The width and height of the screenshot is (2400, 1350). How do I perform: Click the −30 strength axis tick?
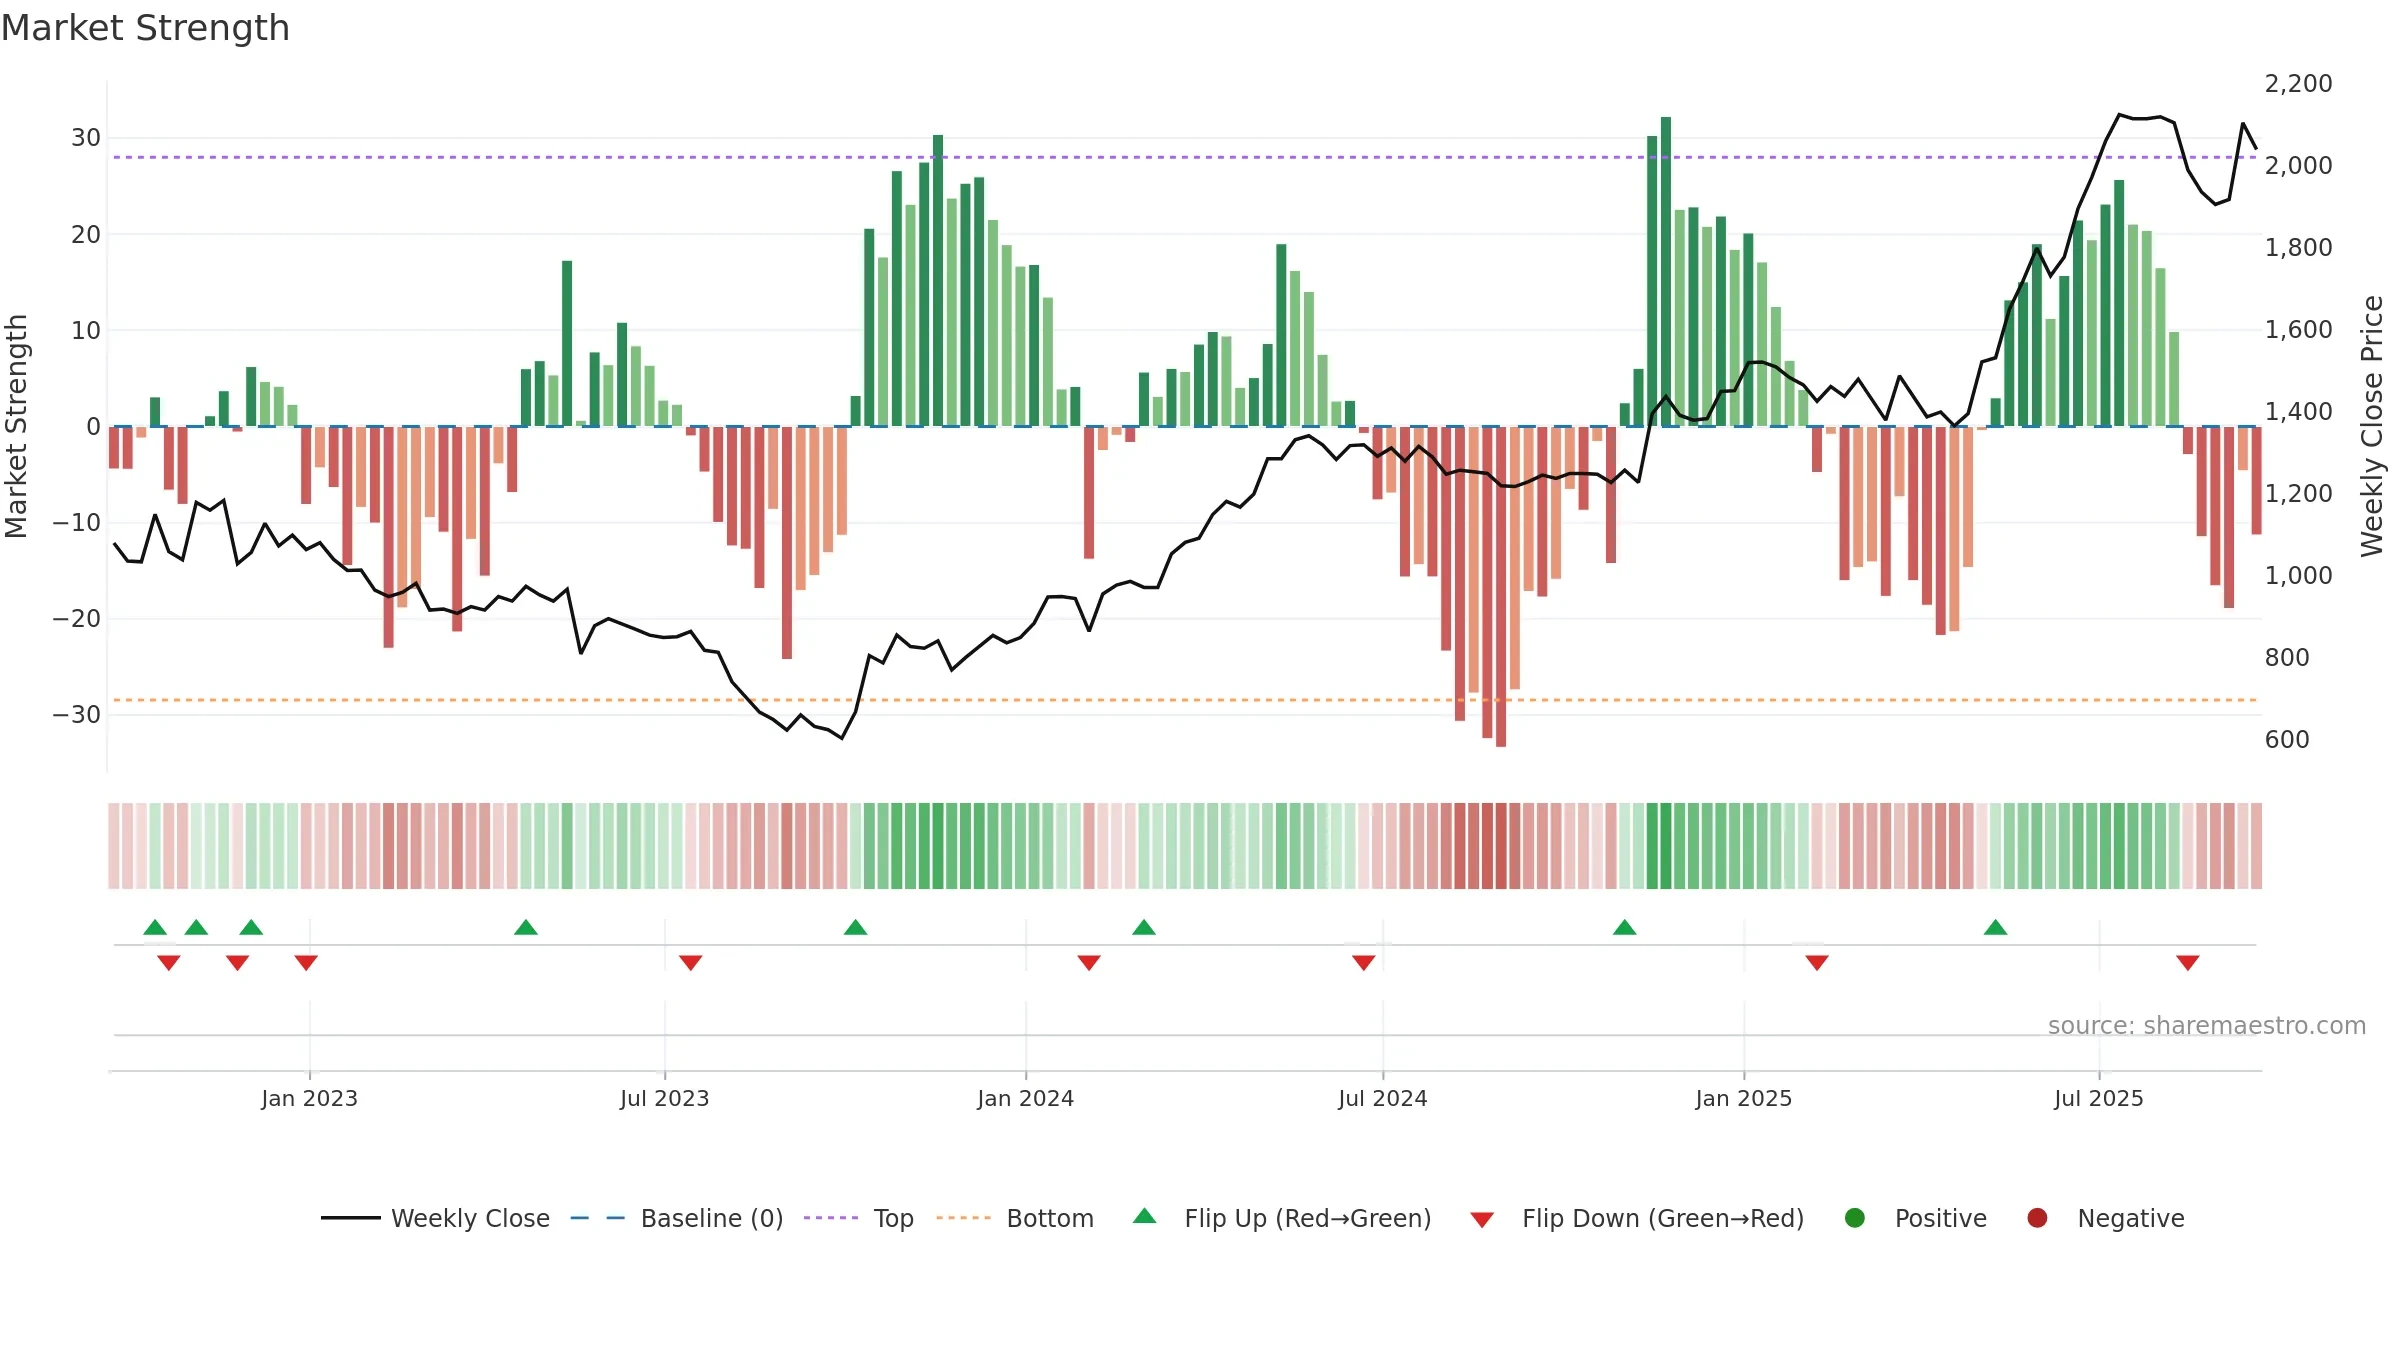77,715
